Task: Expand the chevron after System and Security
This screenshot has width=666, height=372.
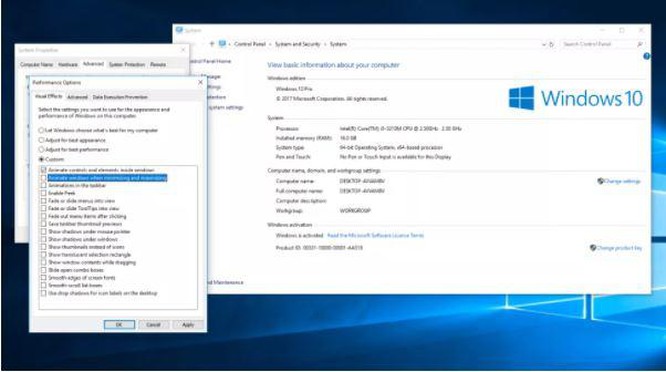Action: coord(325,44)
